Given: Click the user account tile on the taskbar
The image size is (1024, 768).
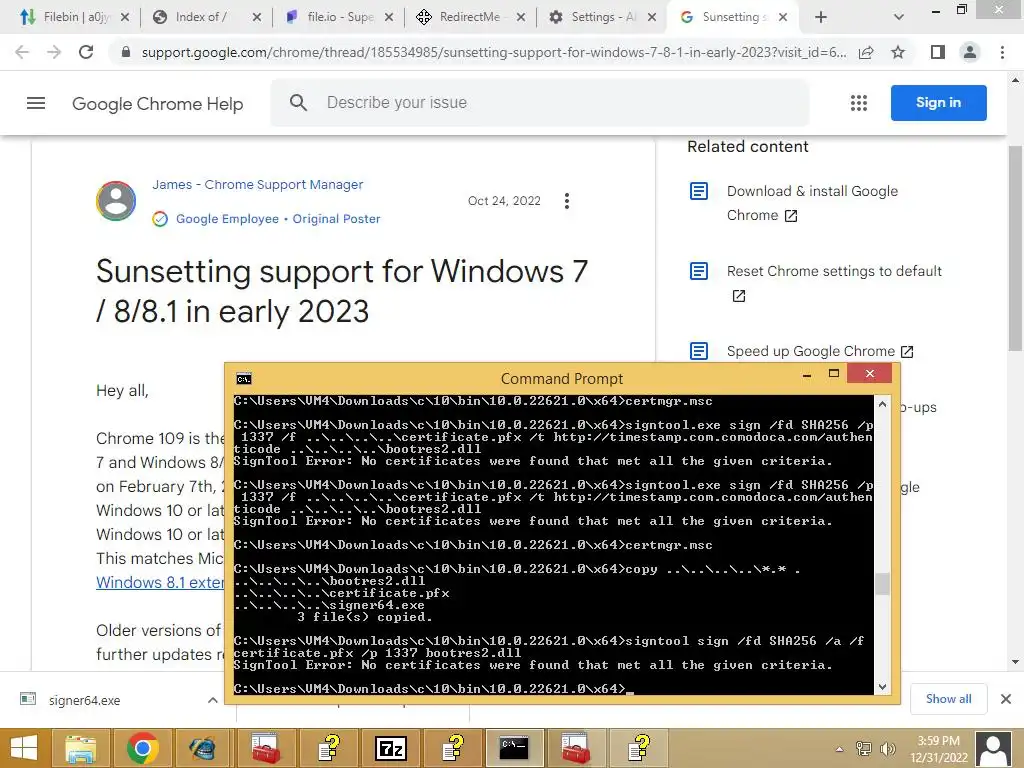Looking at the screenshot, I should coord(994,749).
